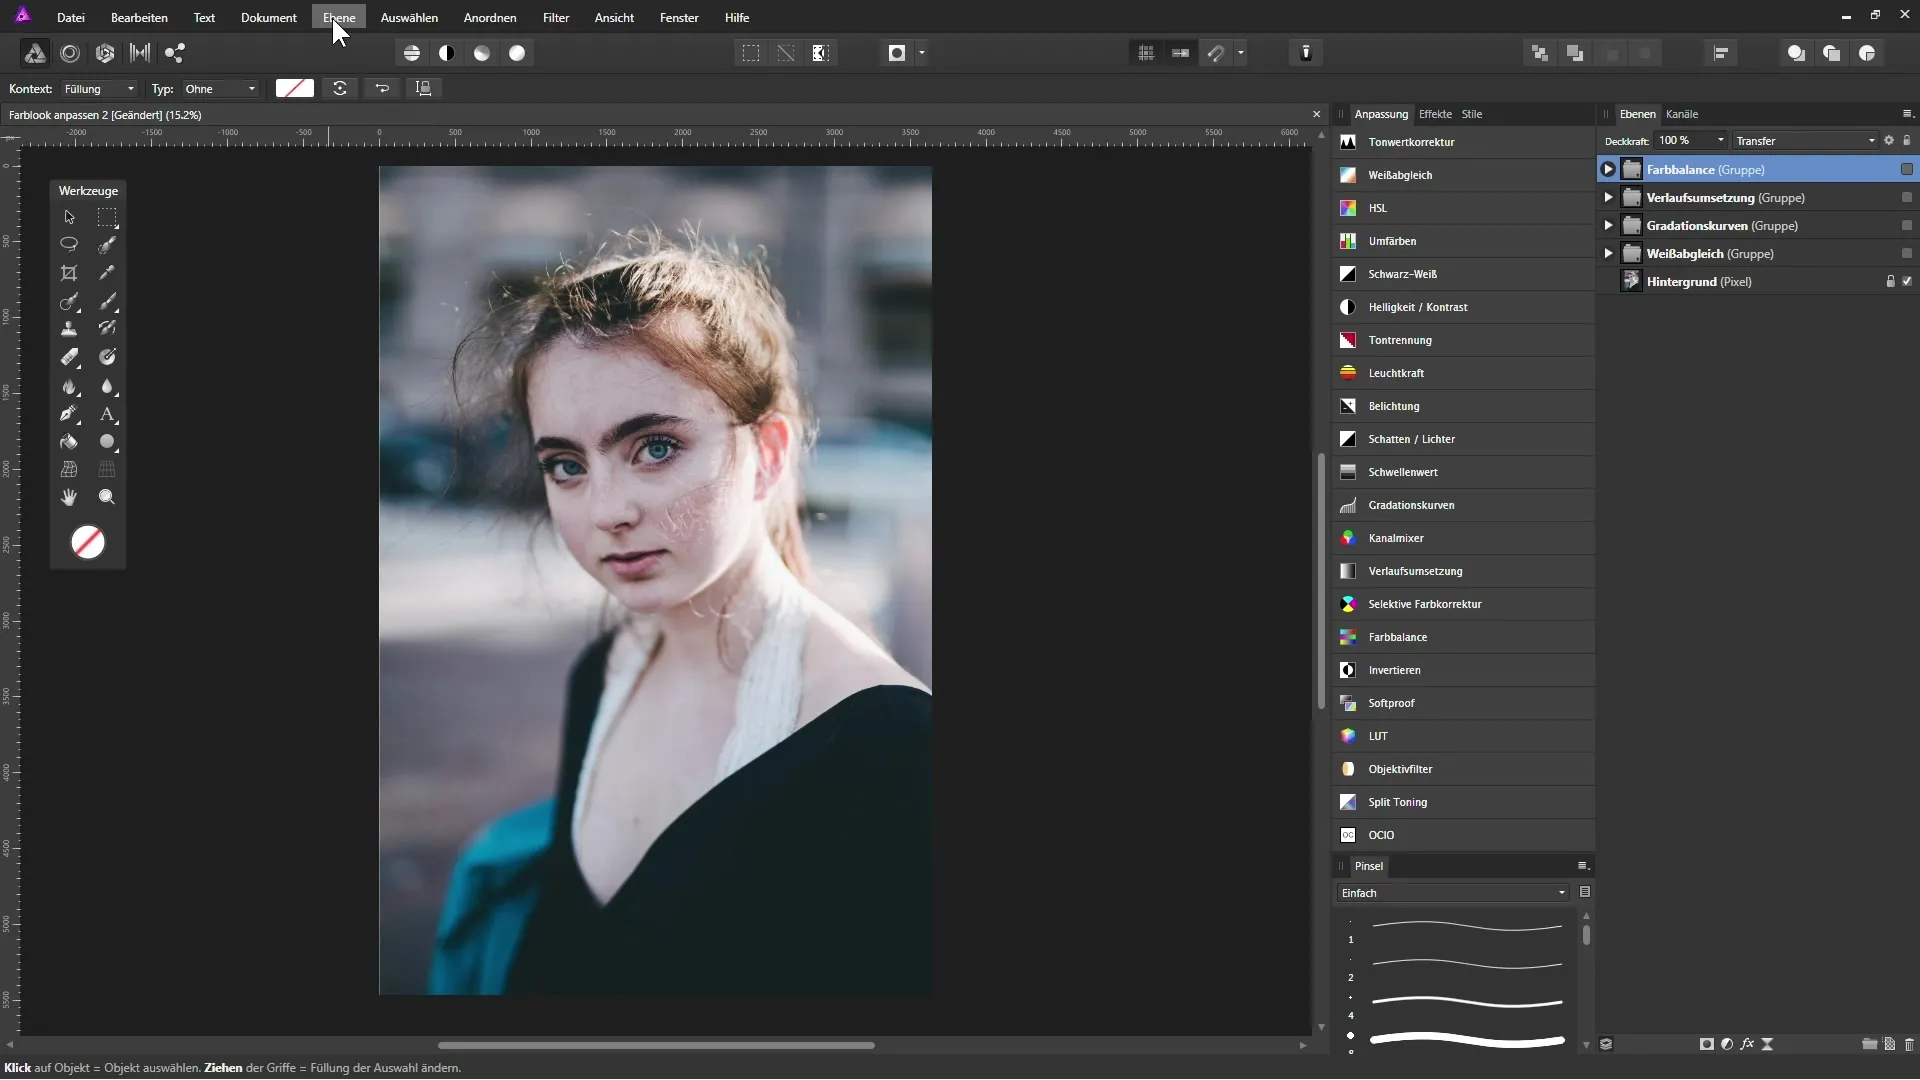Click the empty fill color swatch in context bar
This screenshot has width=1920, height=1080.
coord(294,89)
